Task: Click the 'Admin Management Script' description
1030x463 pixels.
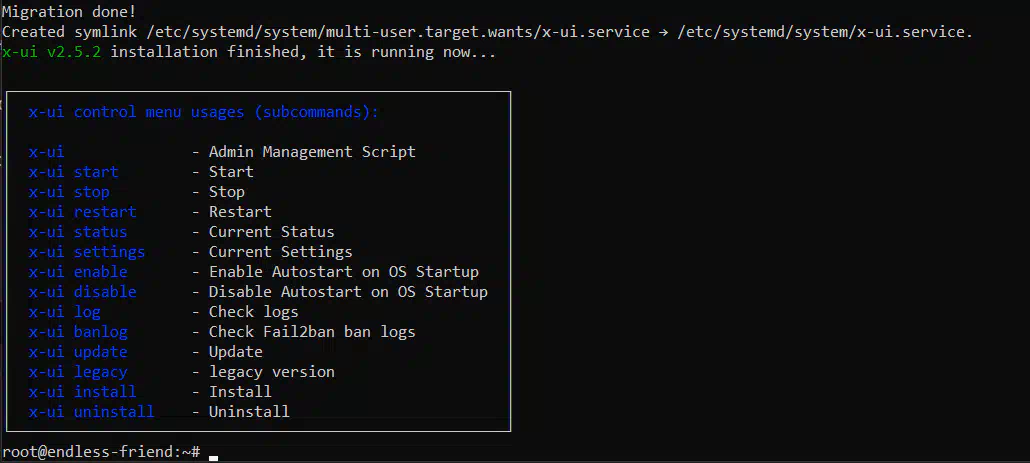Action: (x=312, y=152)
